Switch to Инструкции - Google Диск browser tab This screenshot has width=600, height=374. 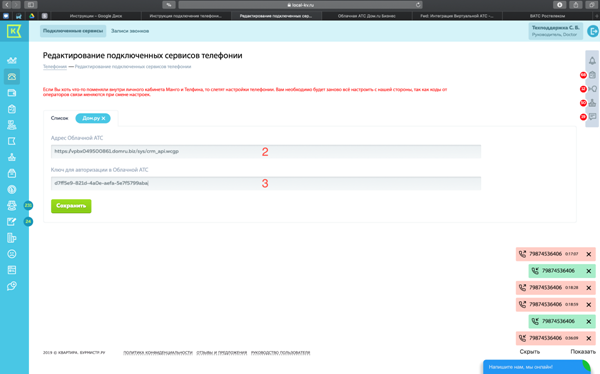pyautogui.click(x=96, y=16)
